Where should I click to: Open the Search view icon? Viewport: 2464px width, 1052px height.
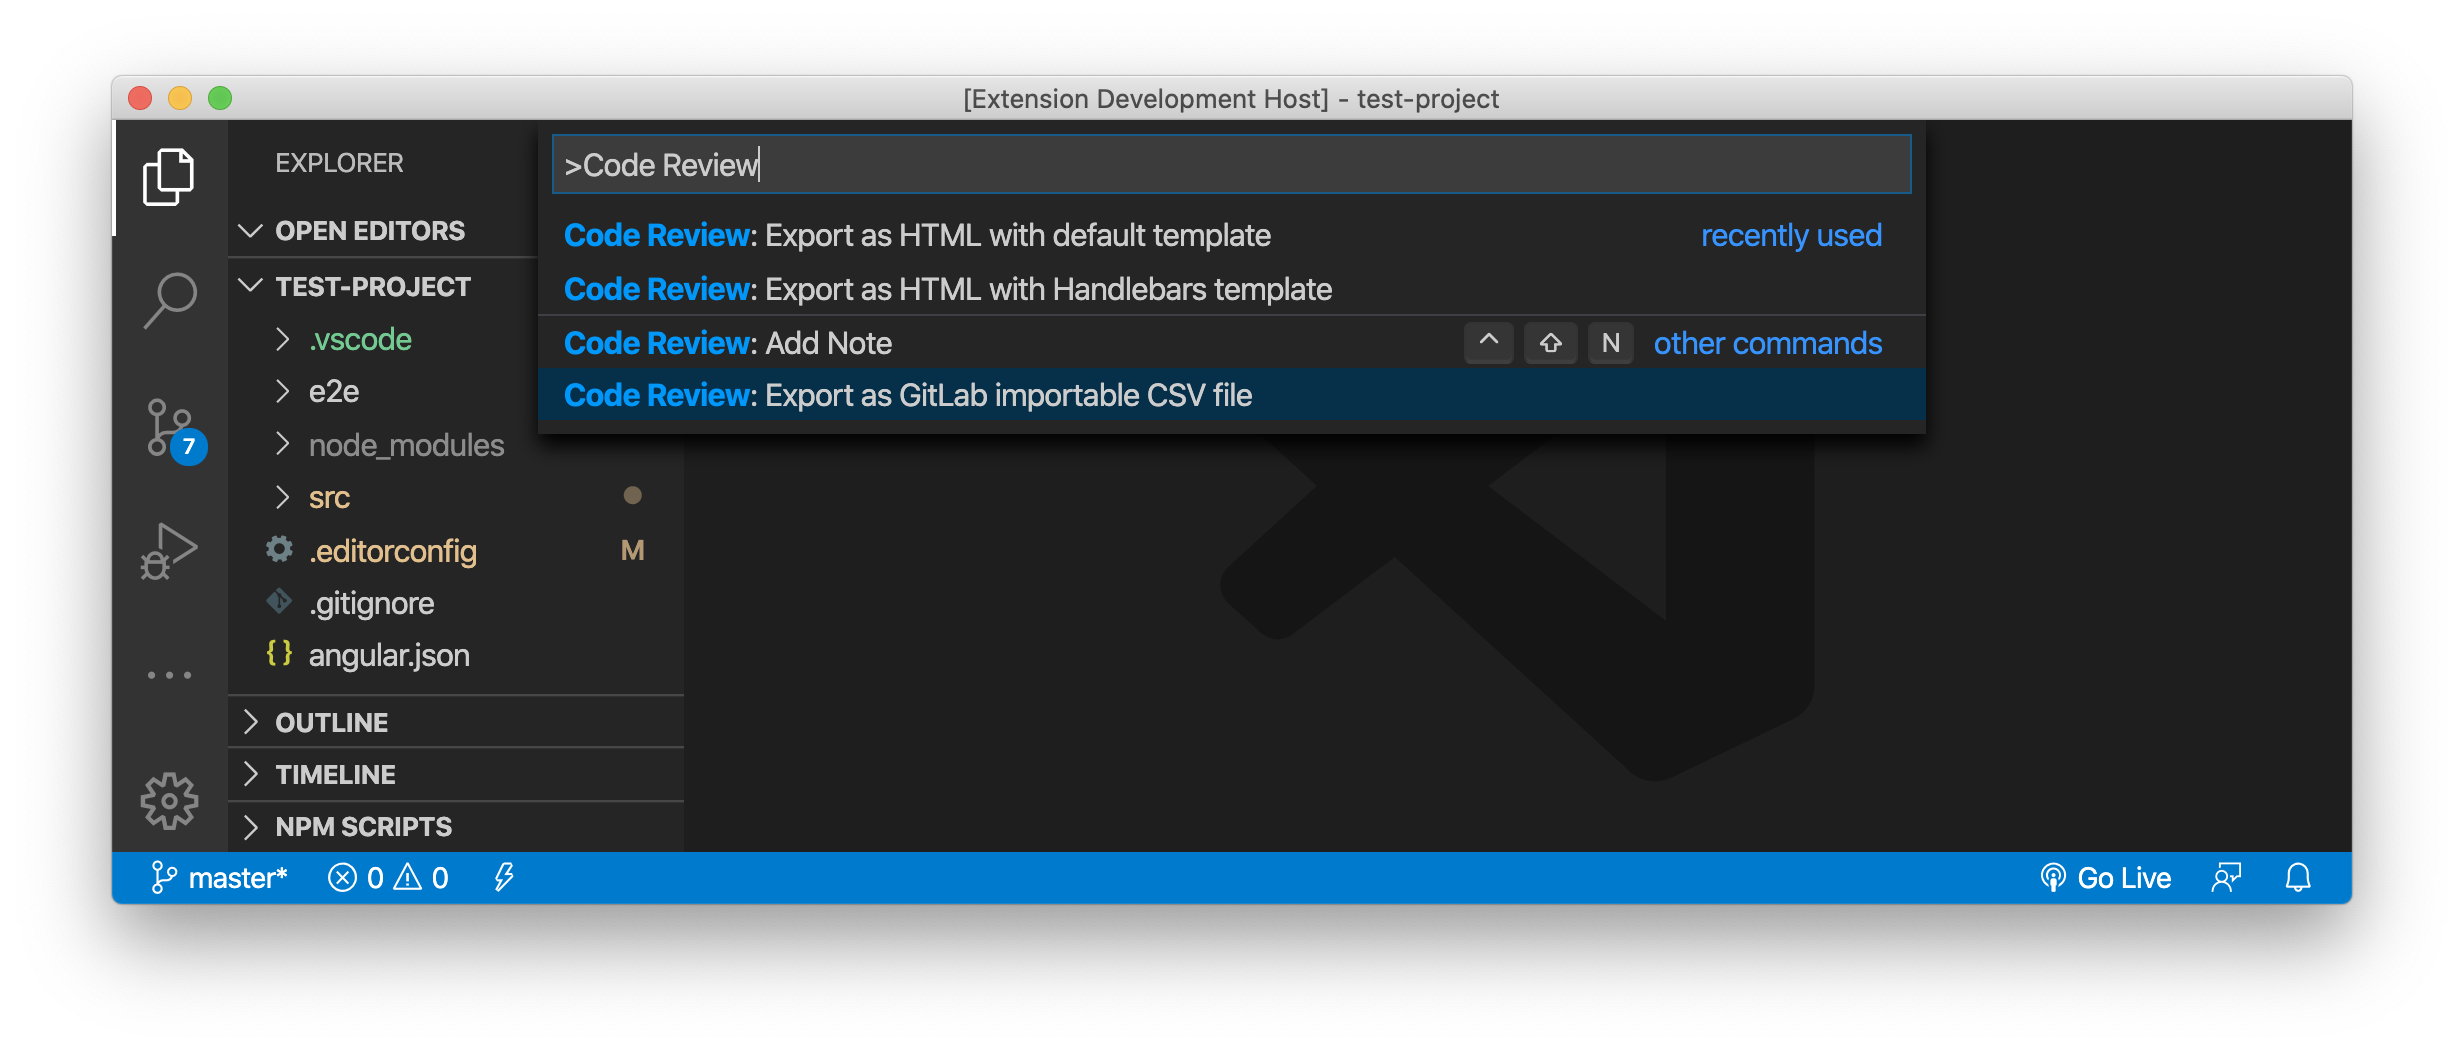169,300
